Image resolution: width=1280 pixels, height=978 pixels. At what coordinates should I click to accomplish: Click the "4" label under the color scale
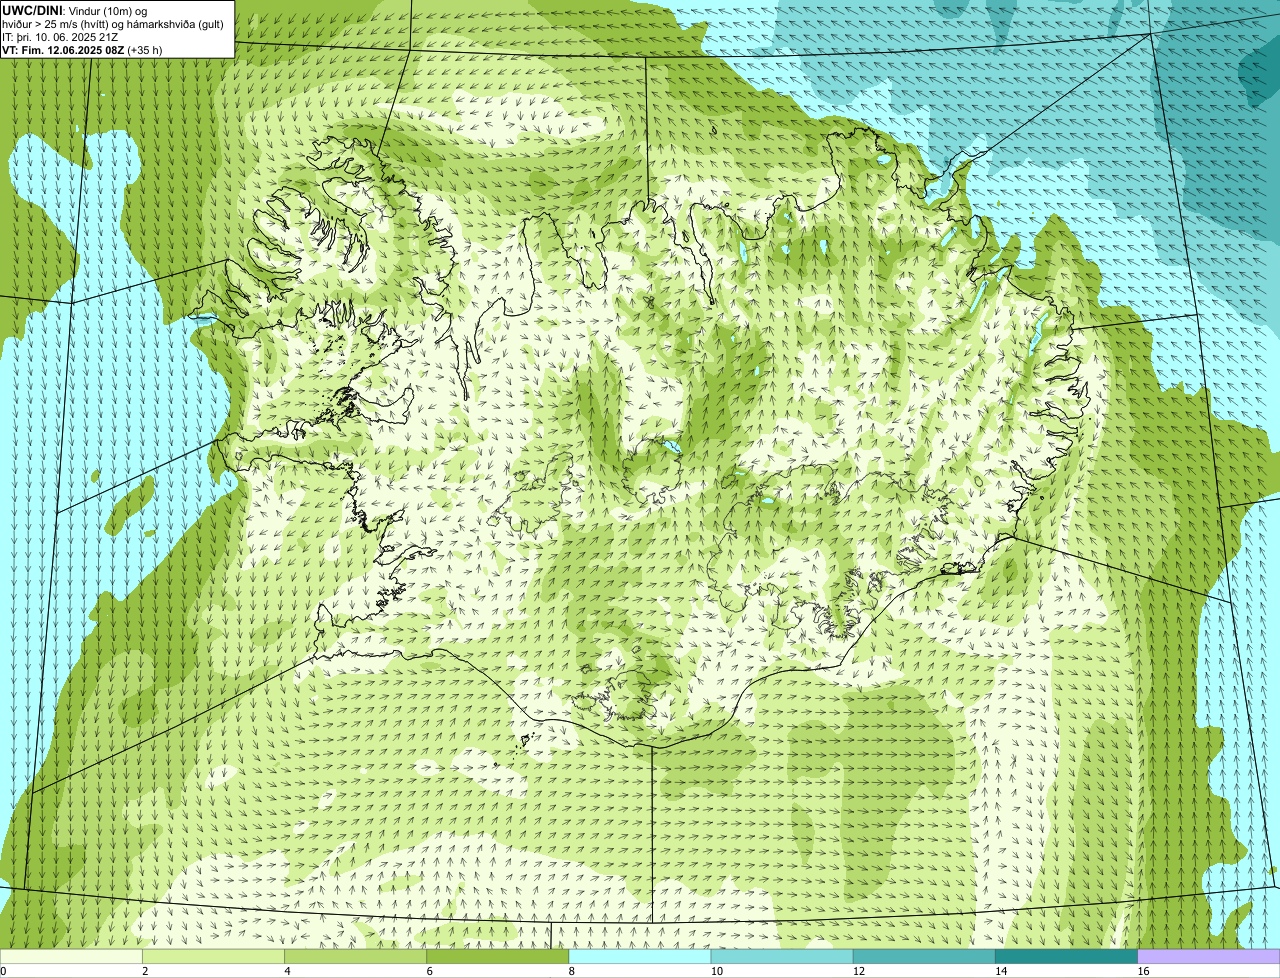(x=287, y=971)
